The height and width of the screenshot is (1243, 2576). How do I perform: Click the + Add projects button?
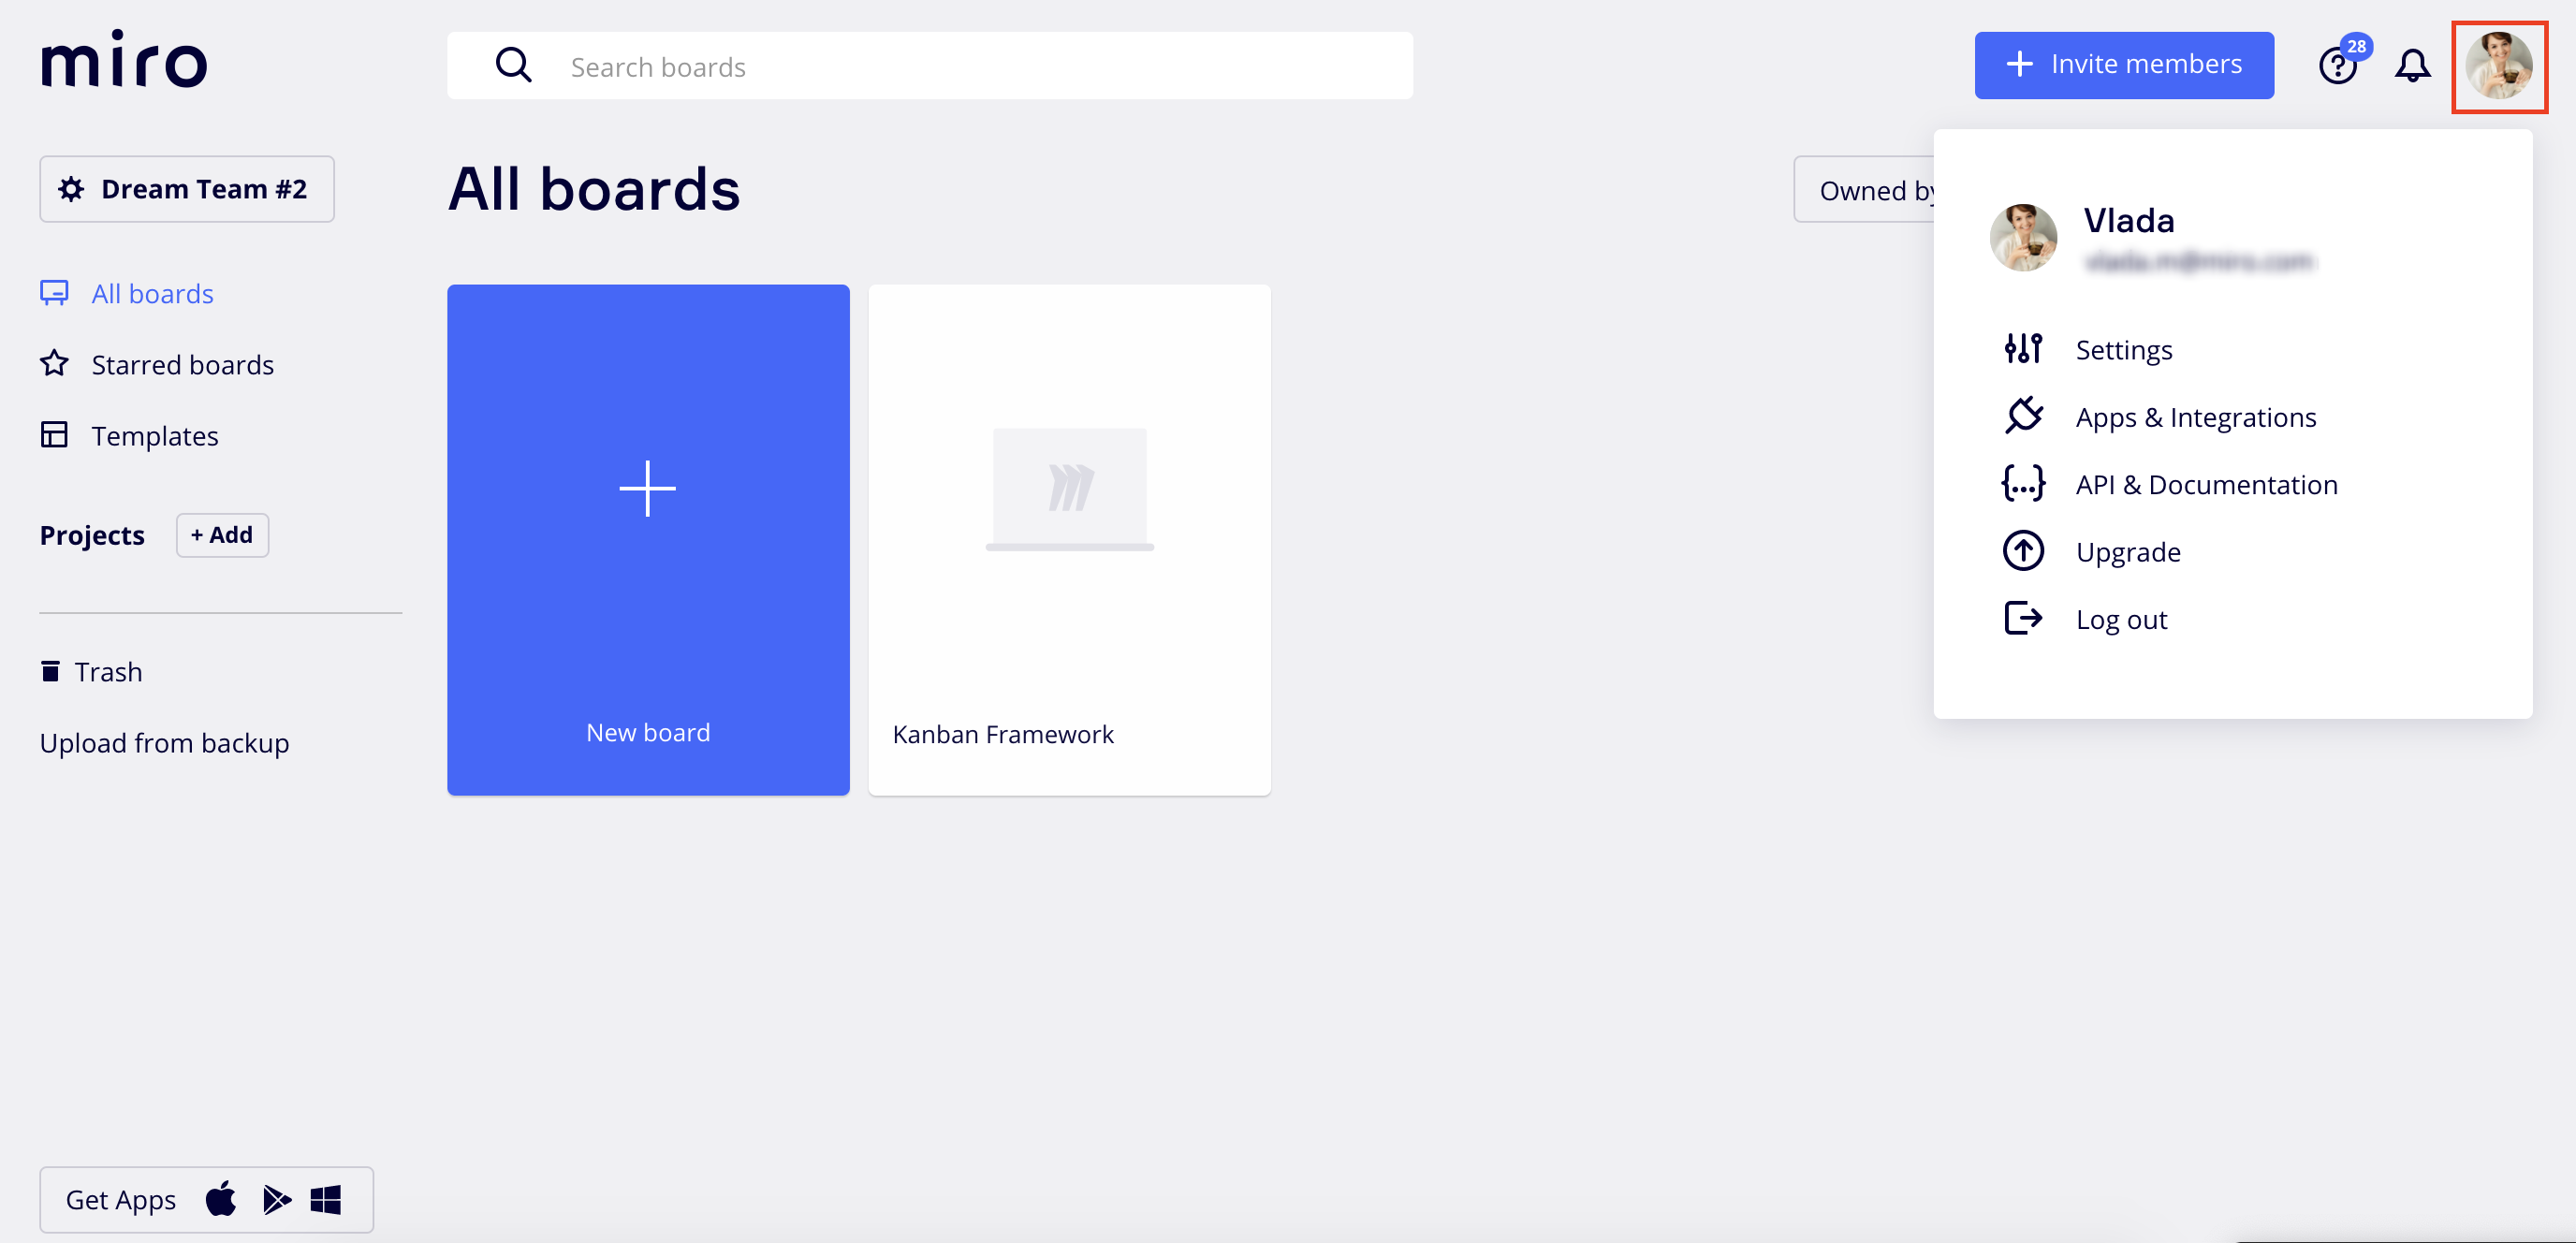click(222, 535)
